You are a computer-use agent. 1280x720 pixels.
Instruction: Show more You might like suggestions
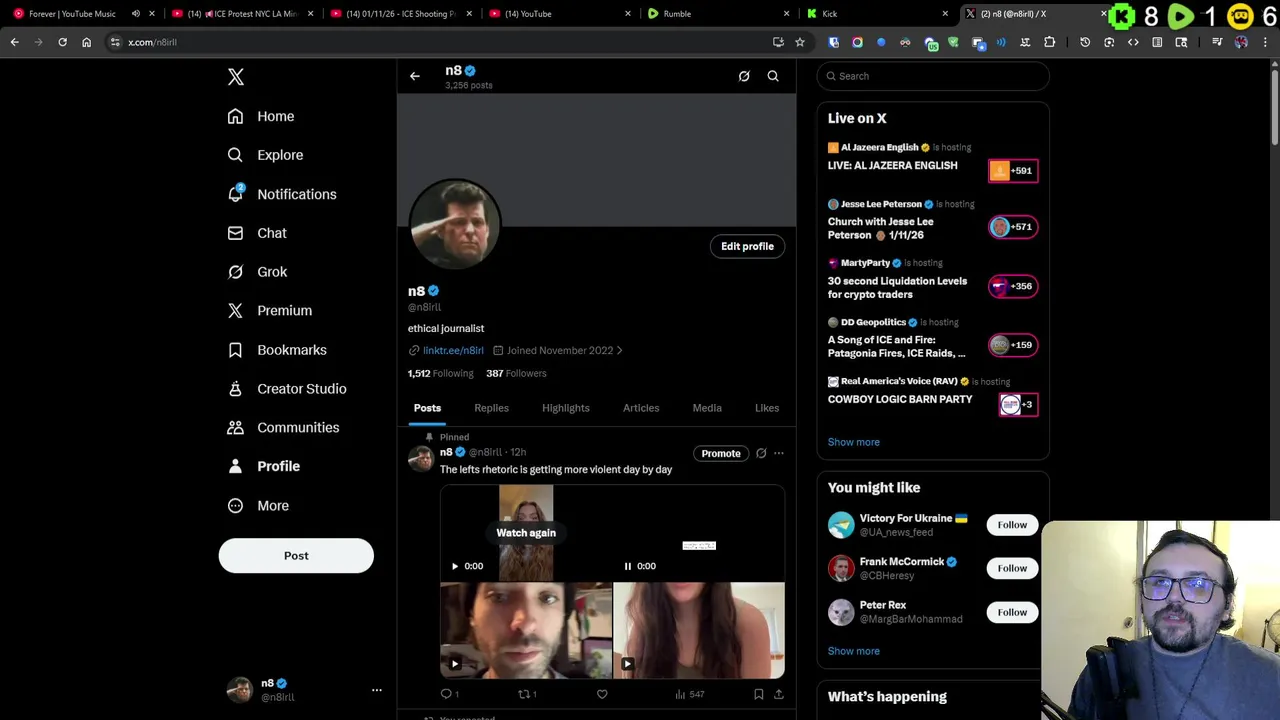click(854, 651)
